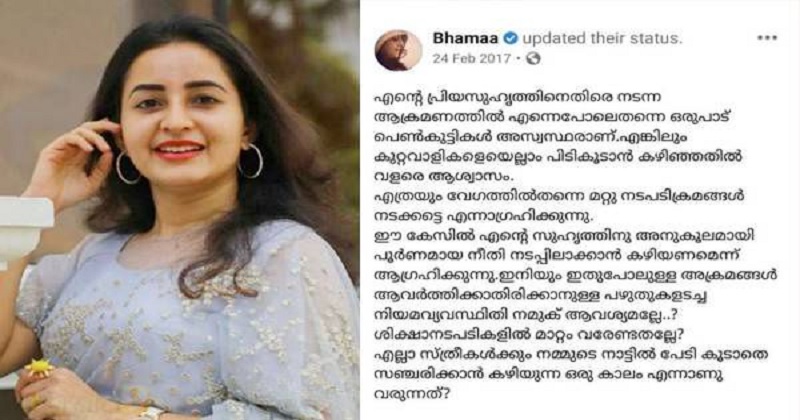The width and height of the screenshot is (800, 420).
Task: Click the post line starting 'എന്റെ പ്രിയസുഹൃത്തിനെതിരെ'
Action: point(514,97)
